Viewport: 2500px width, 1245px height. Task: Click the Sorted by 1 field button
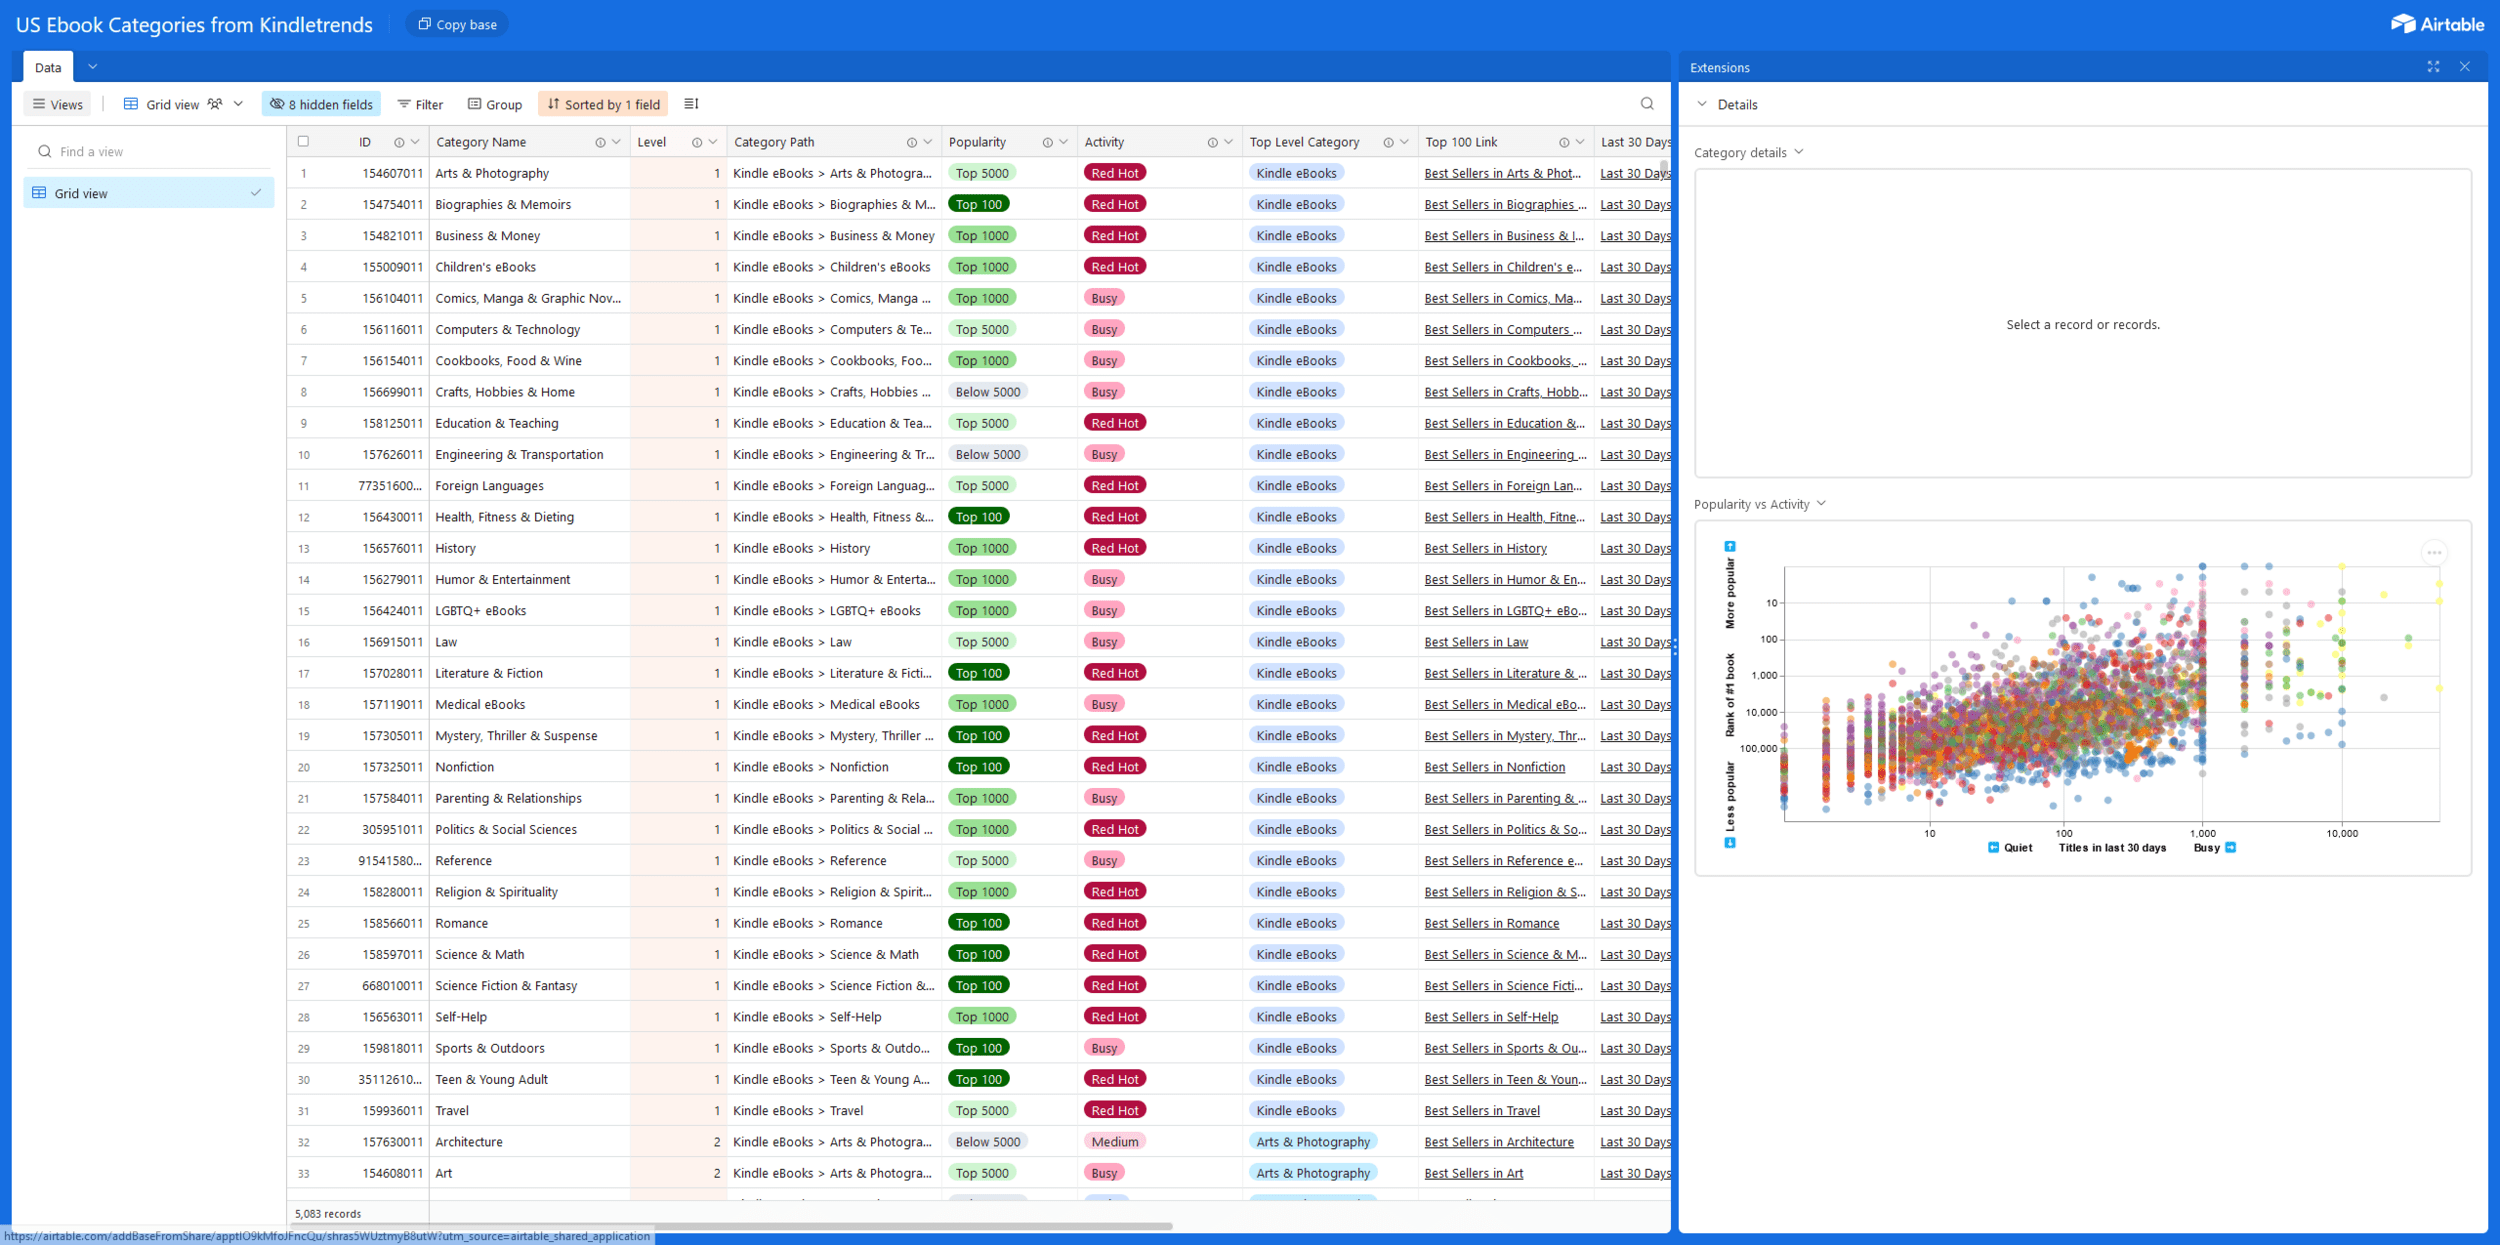click(603, 104)
